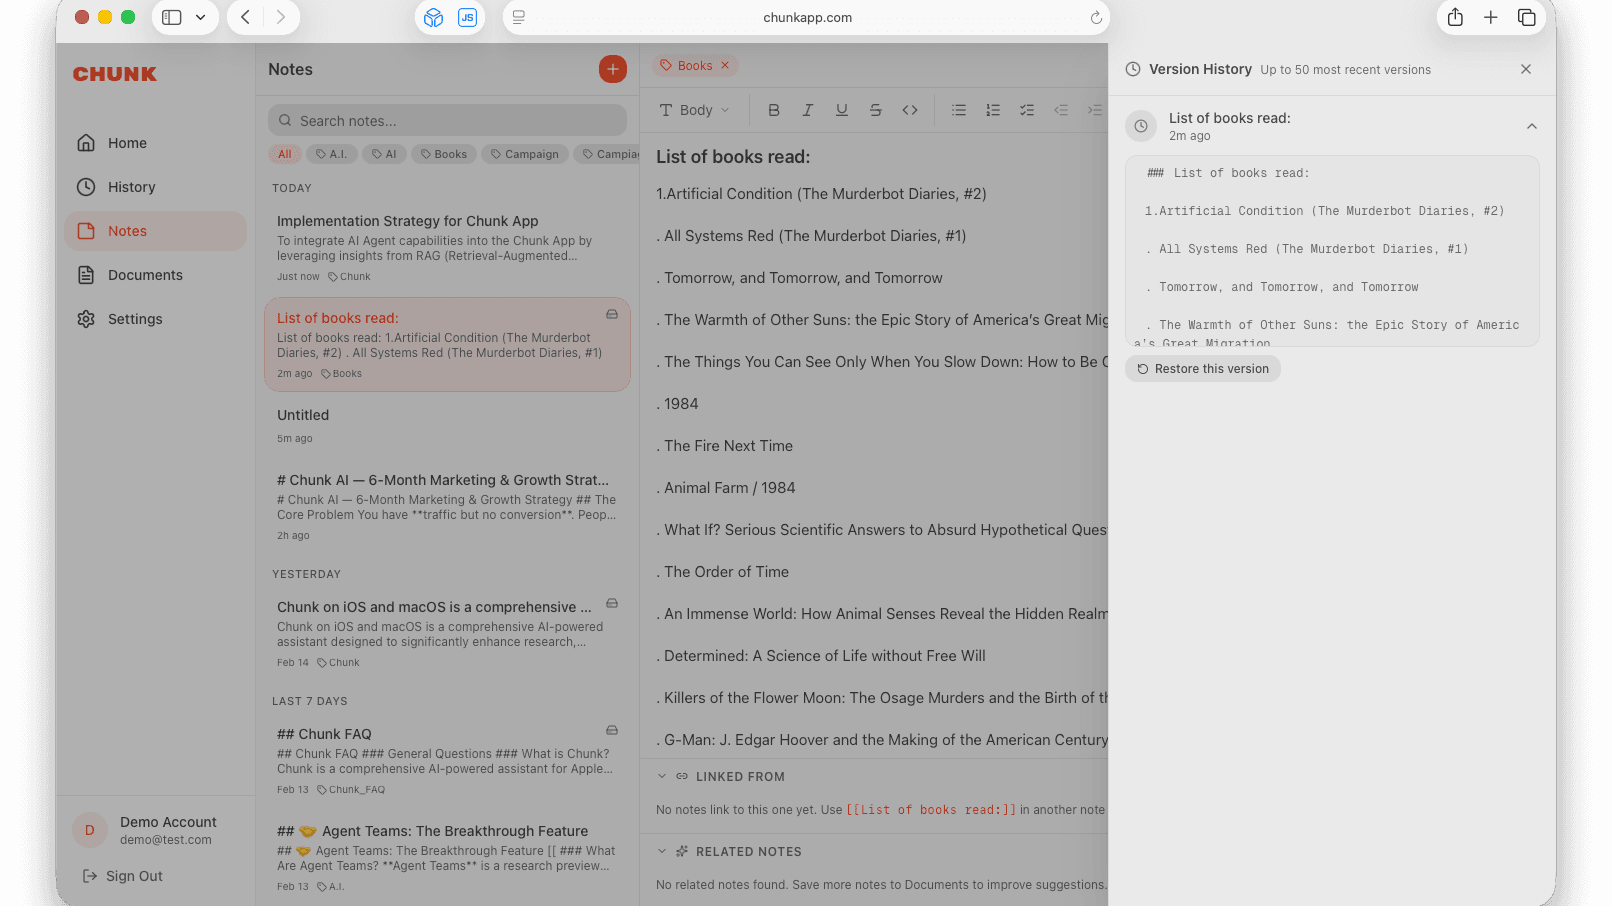Screen dimensions: 1612x906
Task: Create a numbered list
Action: [x=992, y=110]
